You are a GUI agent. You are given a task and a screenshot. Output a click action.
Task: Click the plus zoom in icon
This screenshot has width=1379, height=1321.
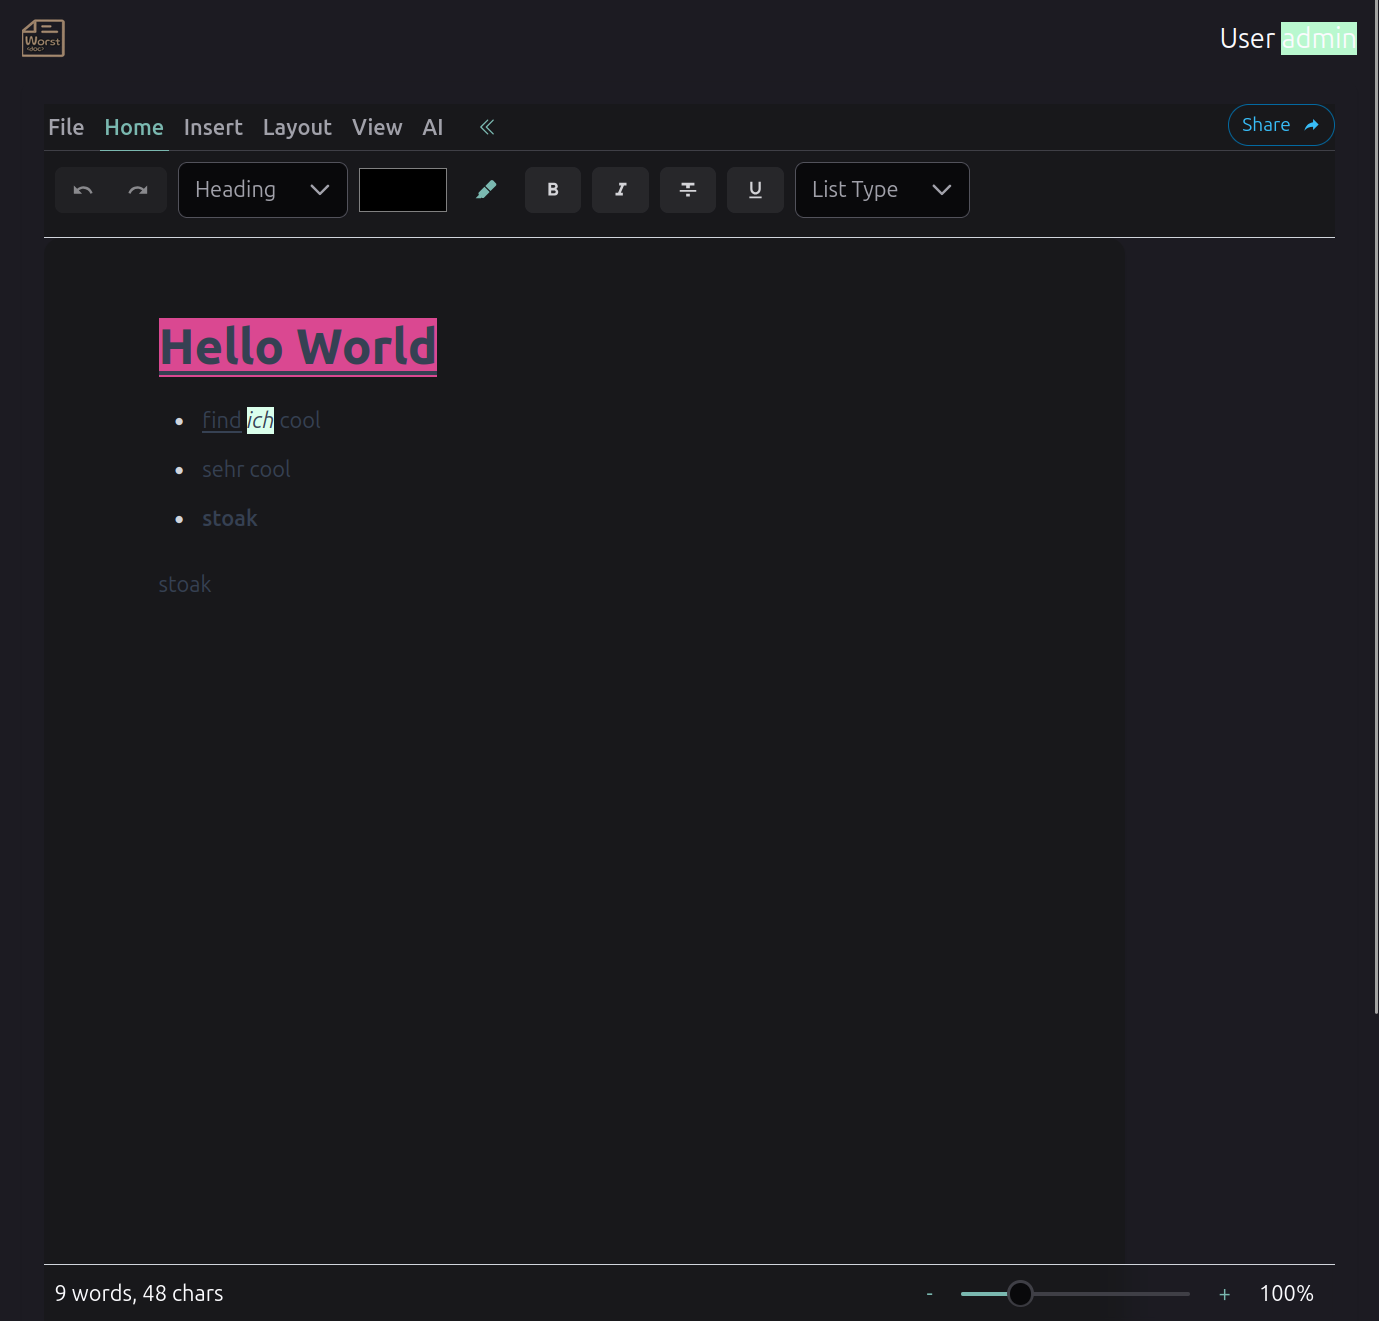[1224, 1294]
